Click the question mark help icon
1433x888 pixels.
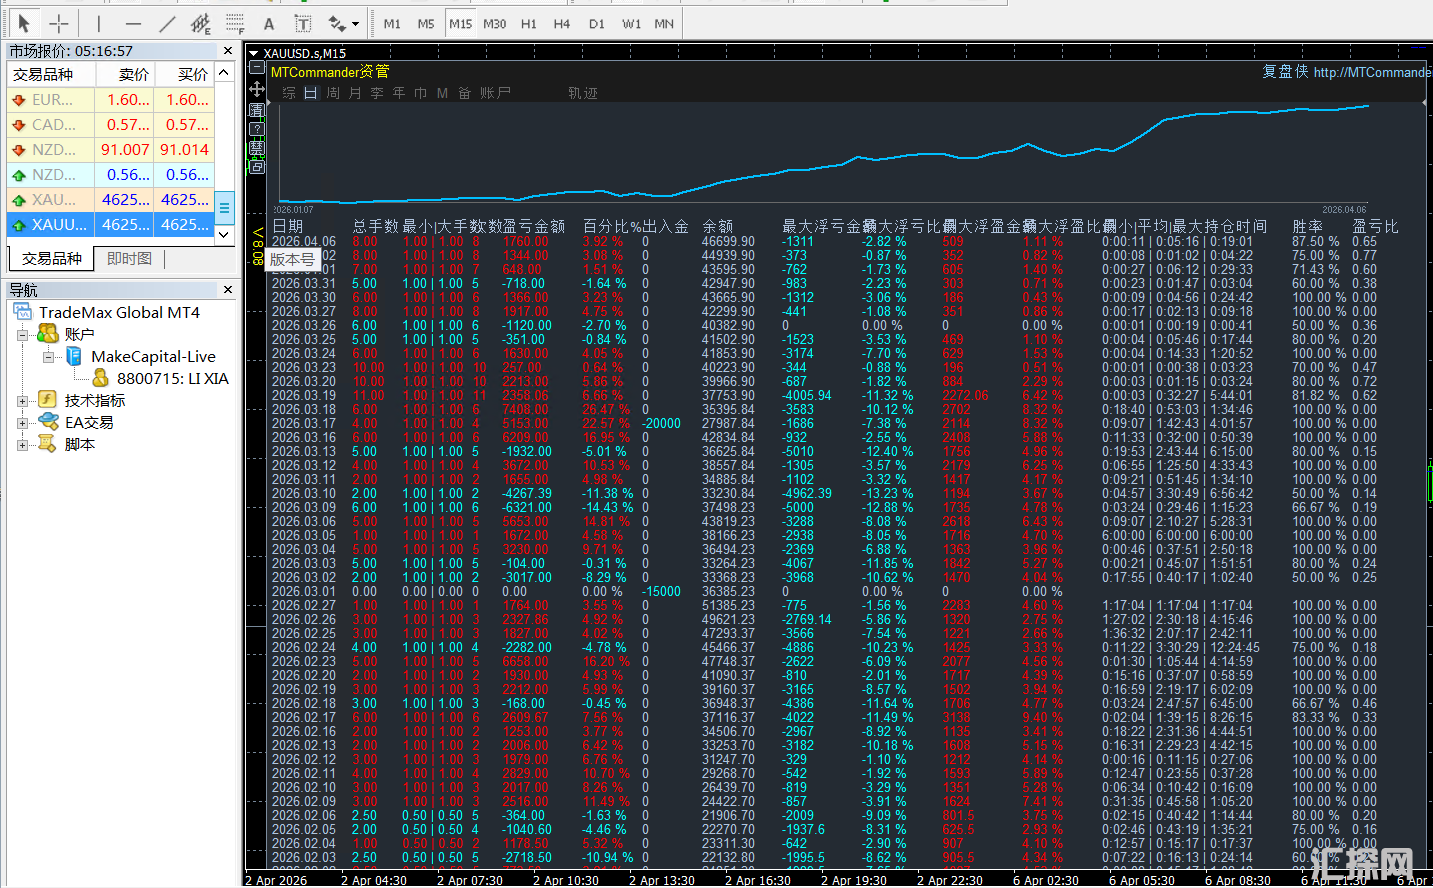coord(257,129)
